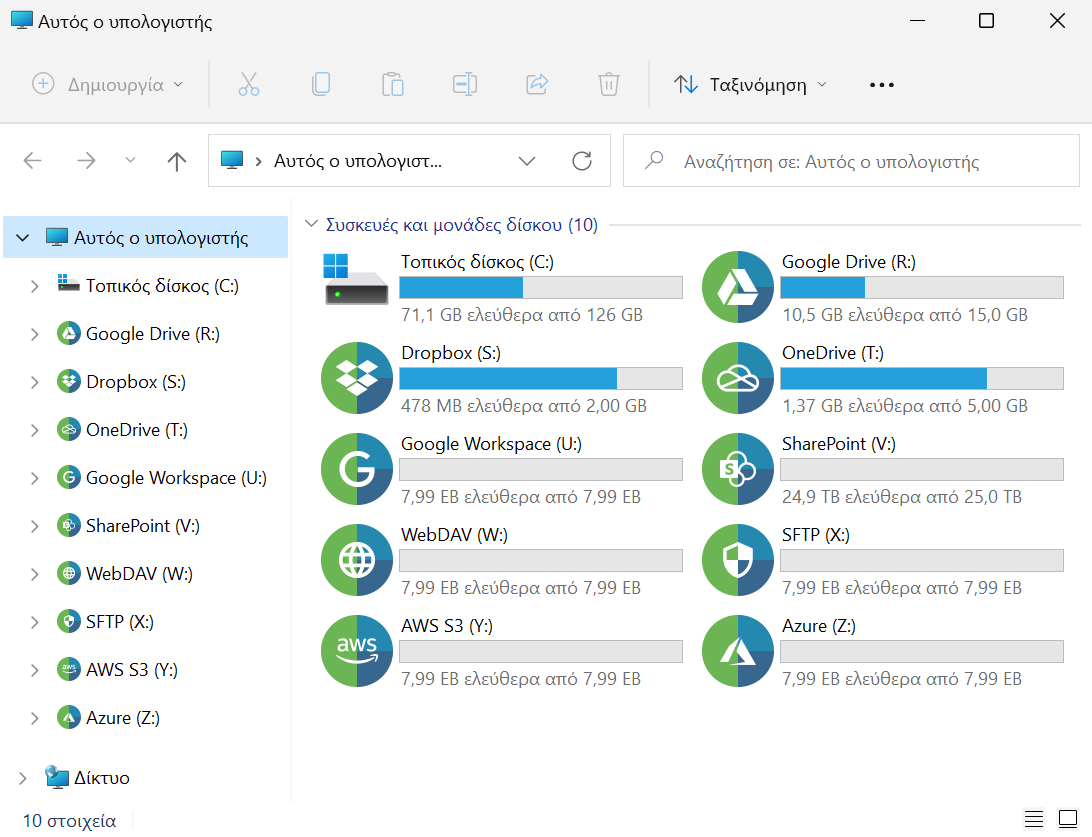Click the Dropbox (S:) large drive icon
Viewport: 1092px width, 837px height.
click(357, 378)
